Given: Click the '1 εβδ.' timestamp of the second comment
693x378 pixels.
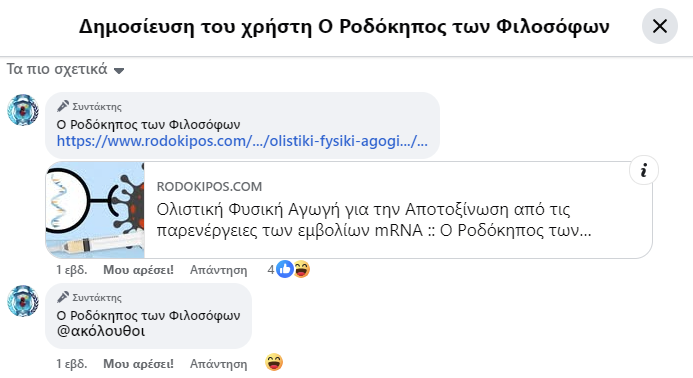Looking at the screenshot, I should point(72,363).
